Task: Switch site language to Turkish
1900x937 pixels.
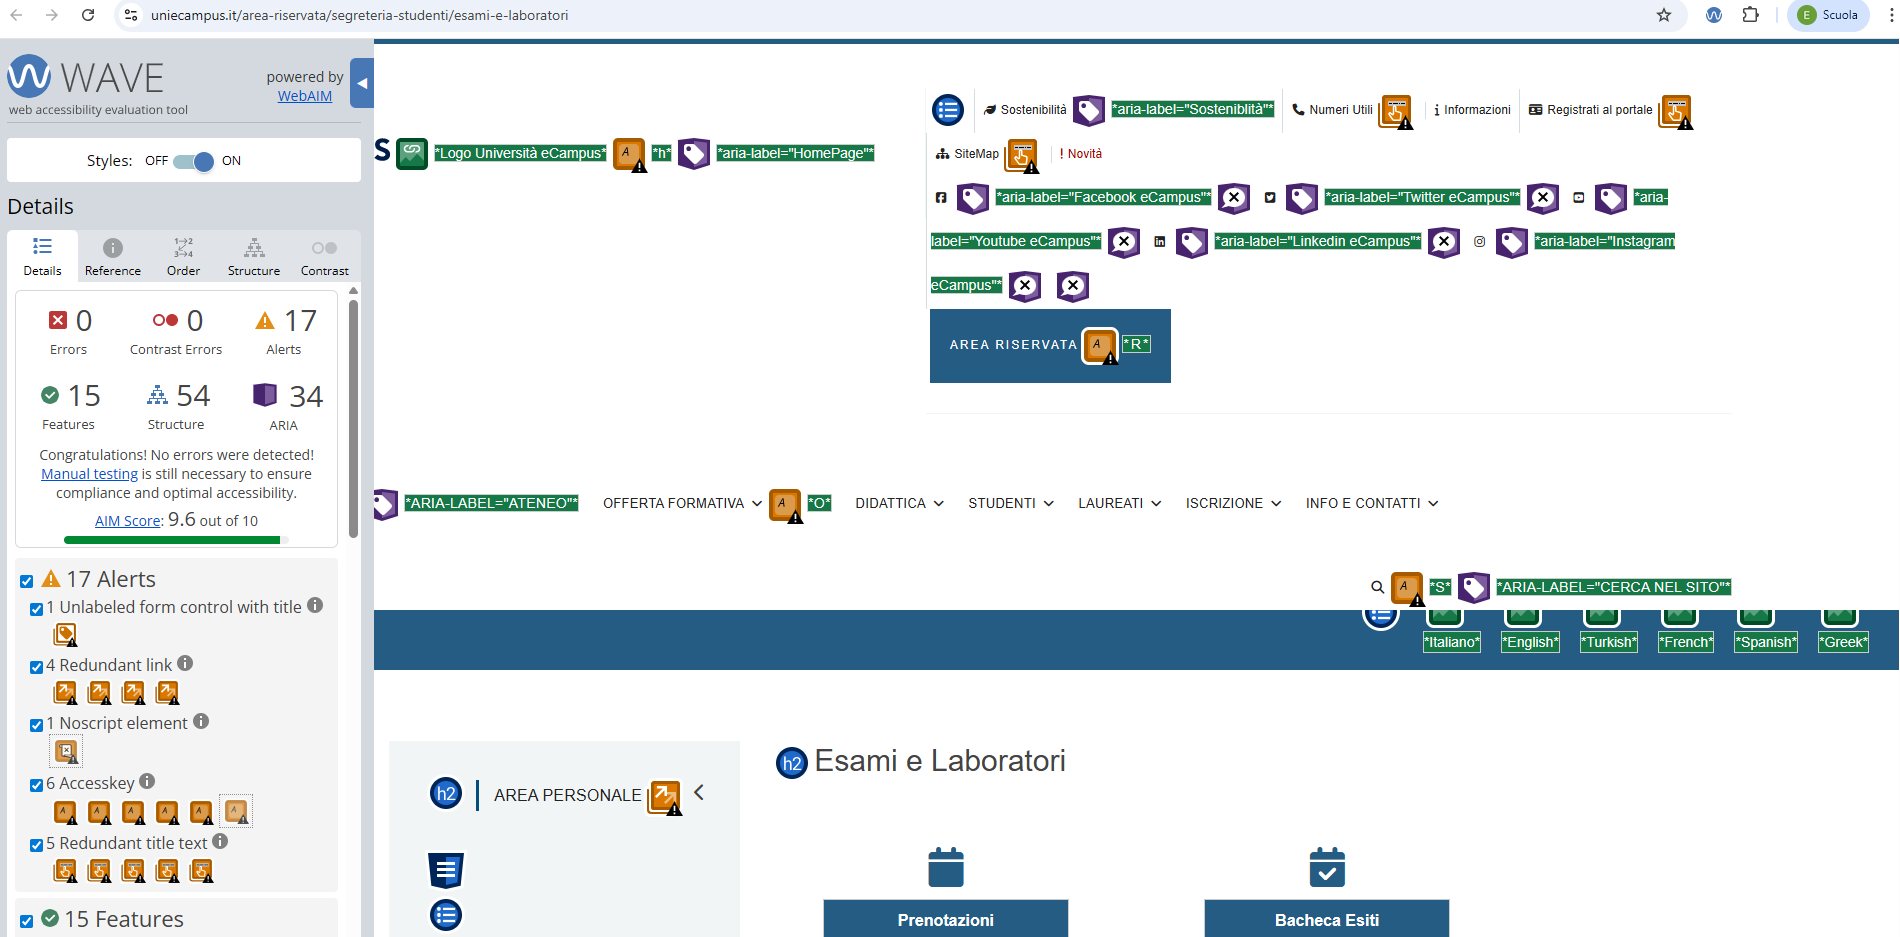Action: [1608, 632]
